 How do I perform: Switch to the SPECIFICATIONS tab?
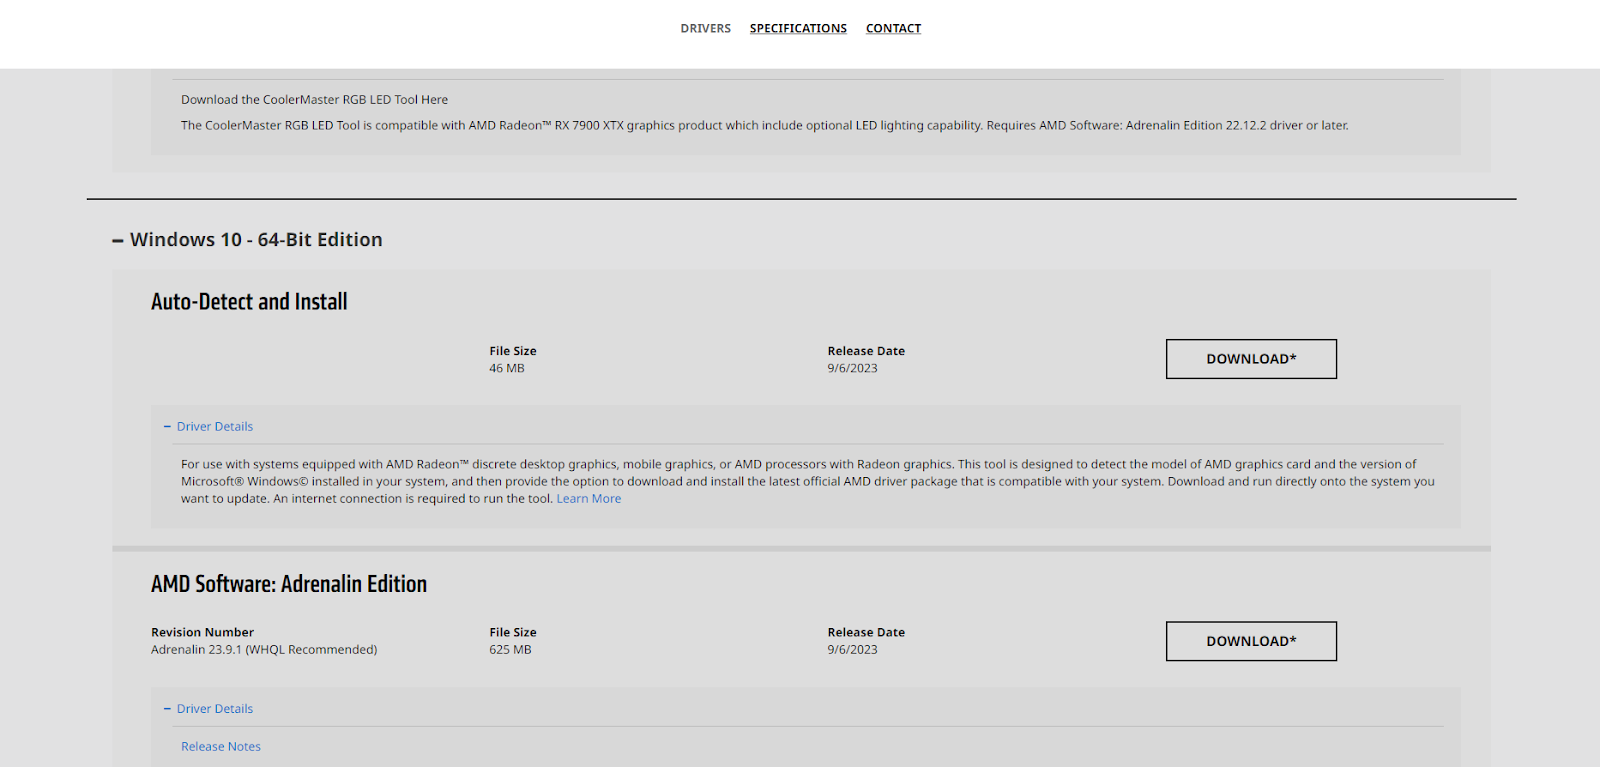[798, 28]
